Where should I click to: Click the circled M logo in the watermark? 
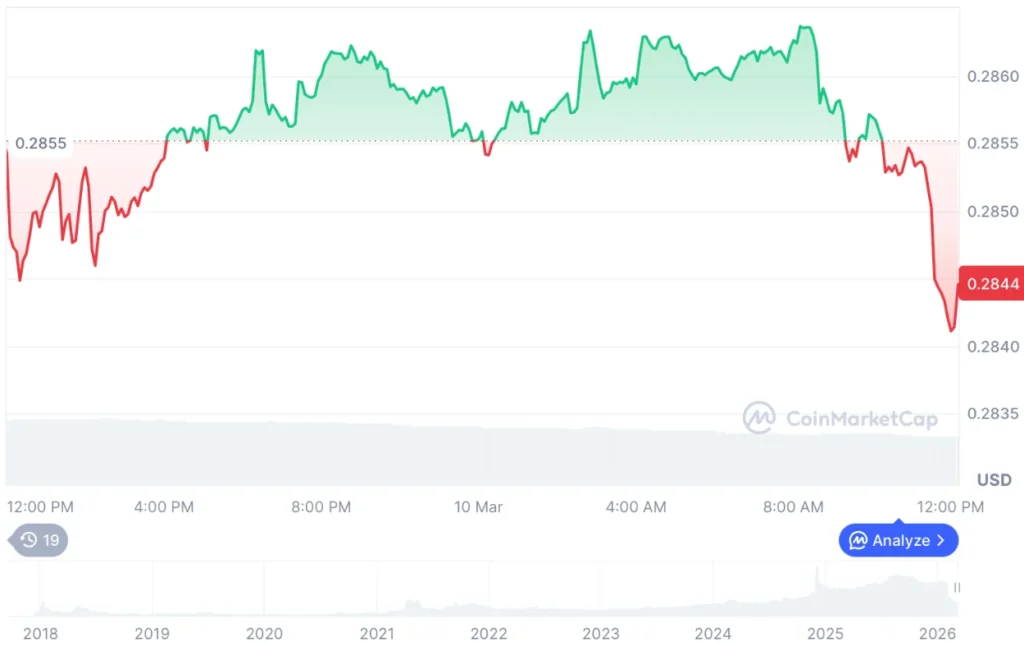(760, 419)
